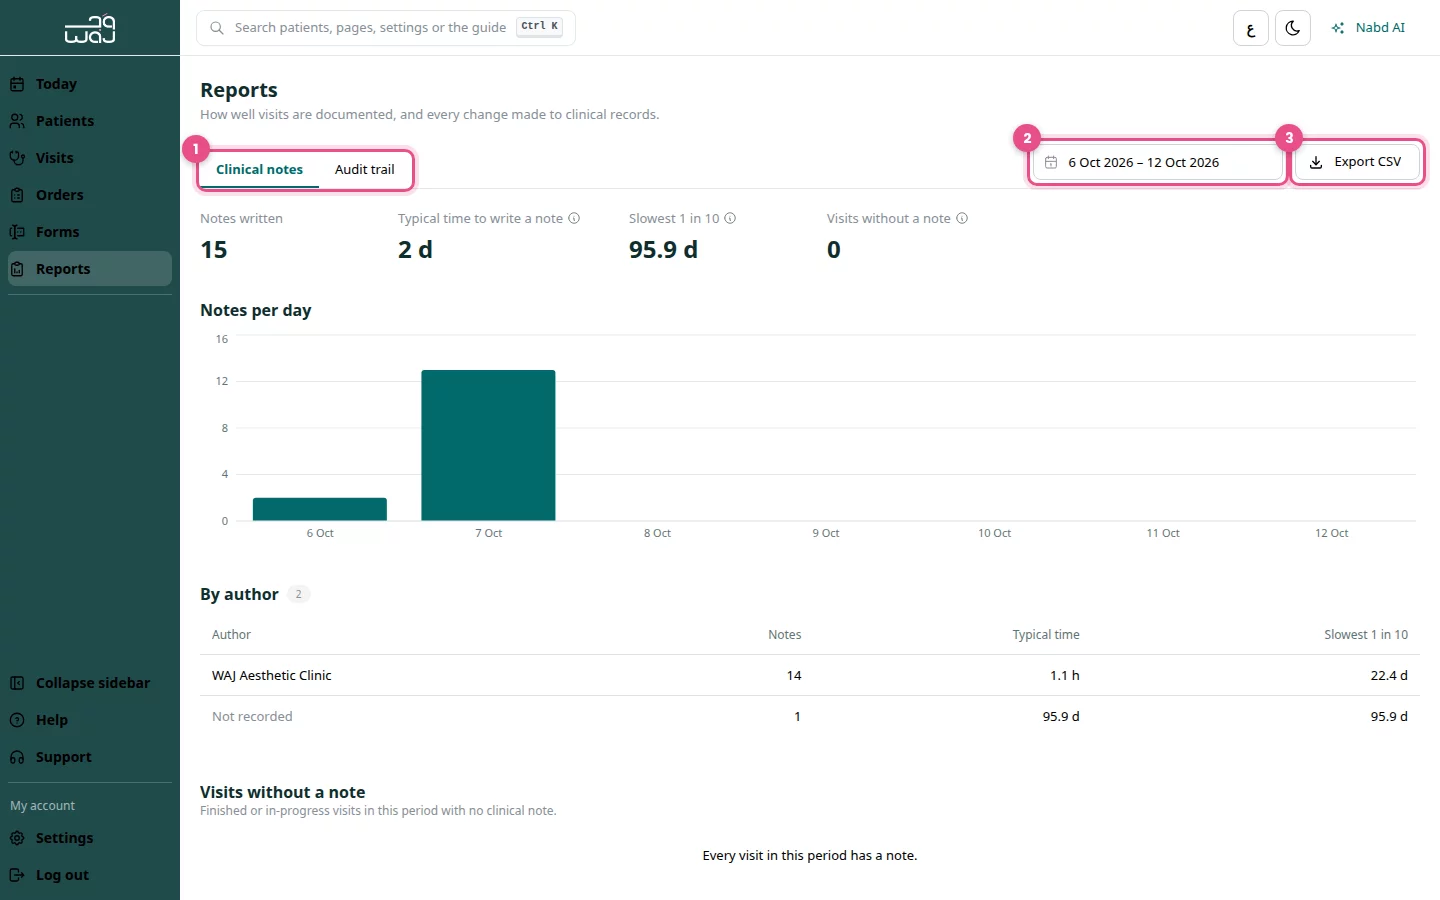Switch language with the Arabic letter button
The height and width of the screenshot is (900, 1440).
(1251, 28)
